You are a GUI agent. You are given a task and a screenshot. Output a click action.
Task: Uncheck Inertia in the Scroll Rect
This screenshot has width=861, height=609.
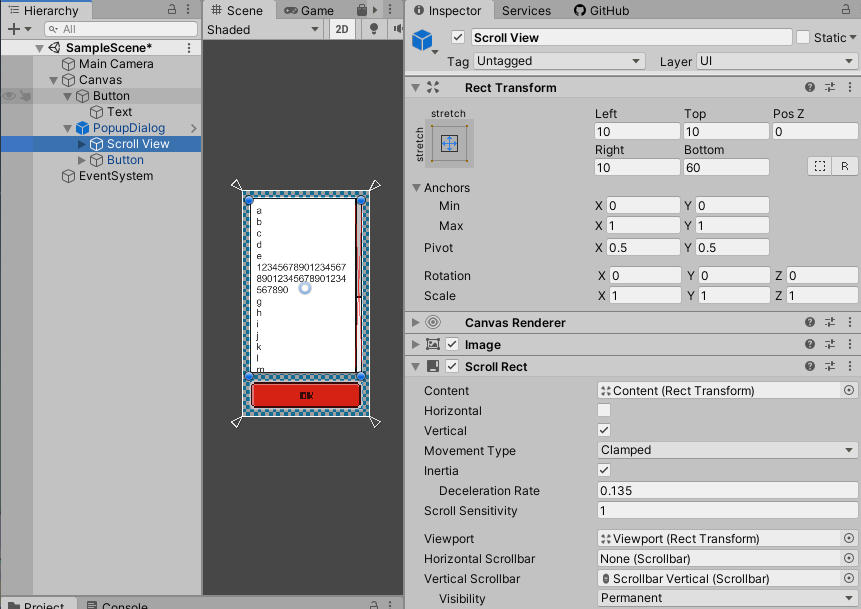point(604,470)
